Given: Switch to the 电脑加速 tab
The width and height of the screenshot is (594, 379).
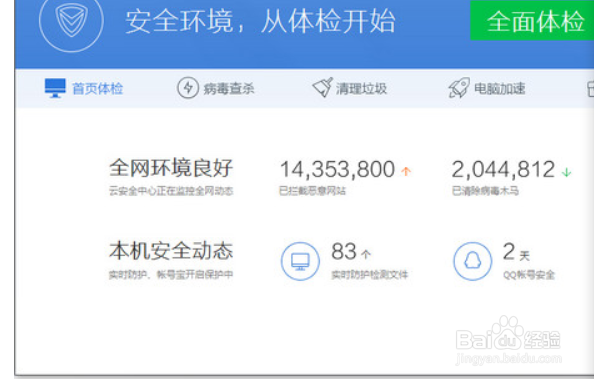Looking at the screenshot, I should pos(487,88).
